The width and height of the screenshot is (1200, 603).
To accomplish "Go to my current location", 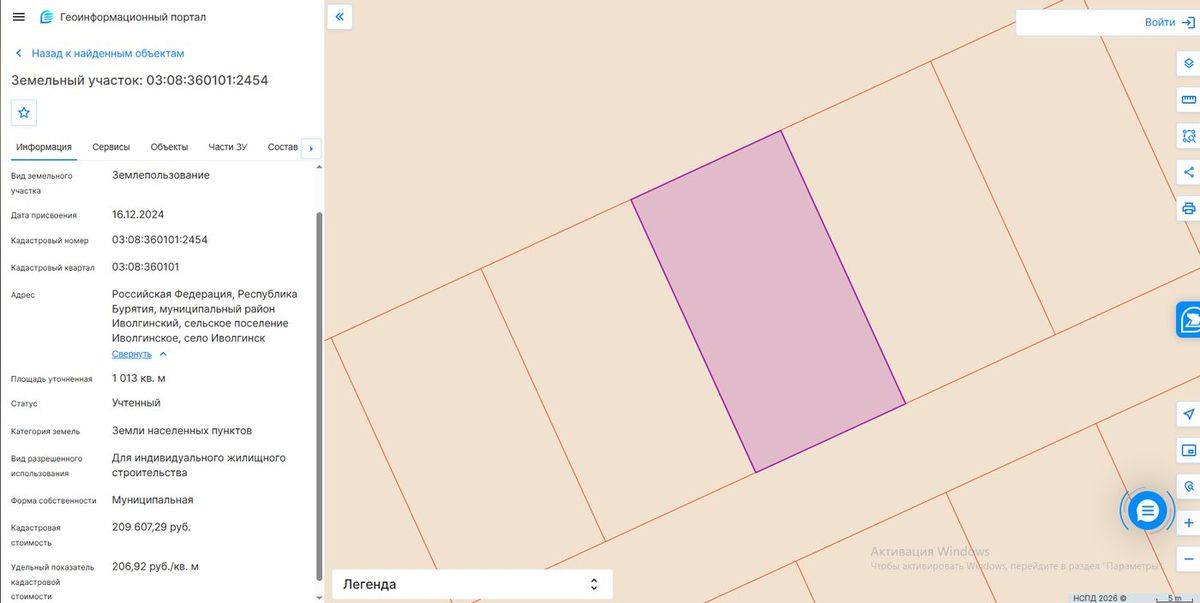I will click(1189, 414).
